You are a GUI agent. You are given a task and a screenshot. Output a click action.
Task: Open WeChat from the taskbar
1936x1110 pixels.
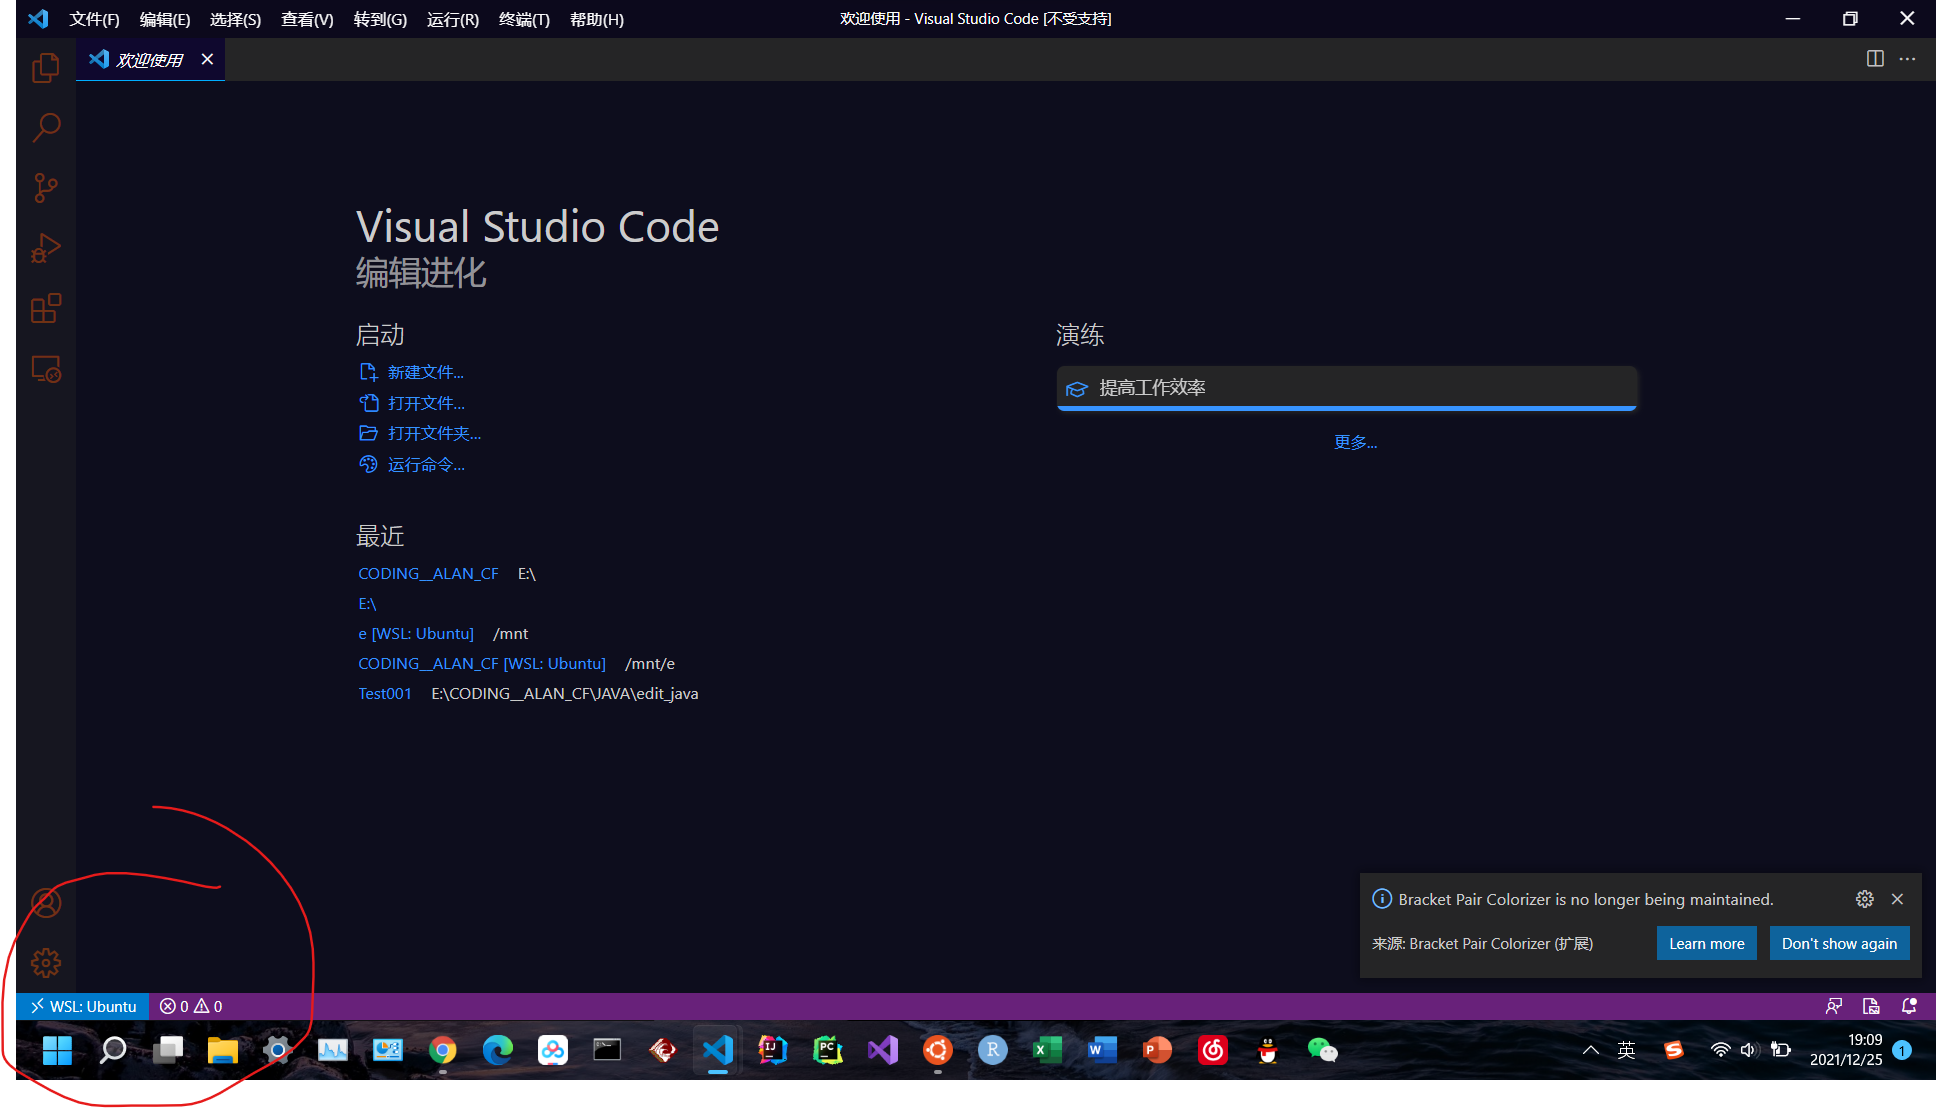(1322, 1050)
